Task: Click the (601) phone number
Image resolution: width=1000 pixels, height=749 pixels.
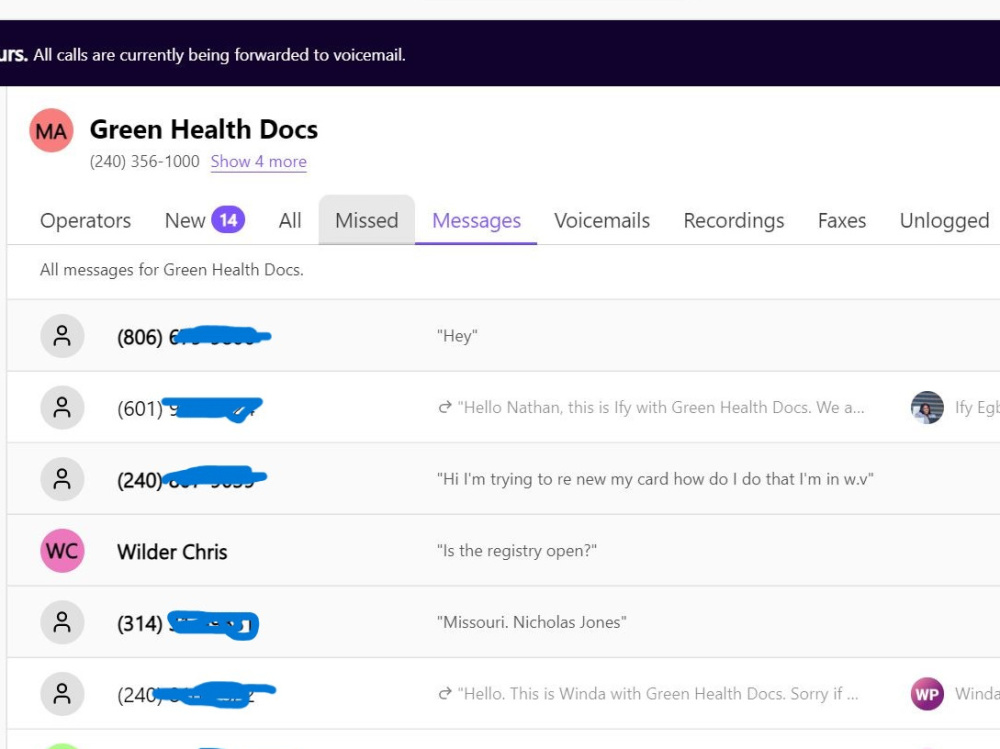Action: pos(189,408)
